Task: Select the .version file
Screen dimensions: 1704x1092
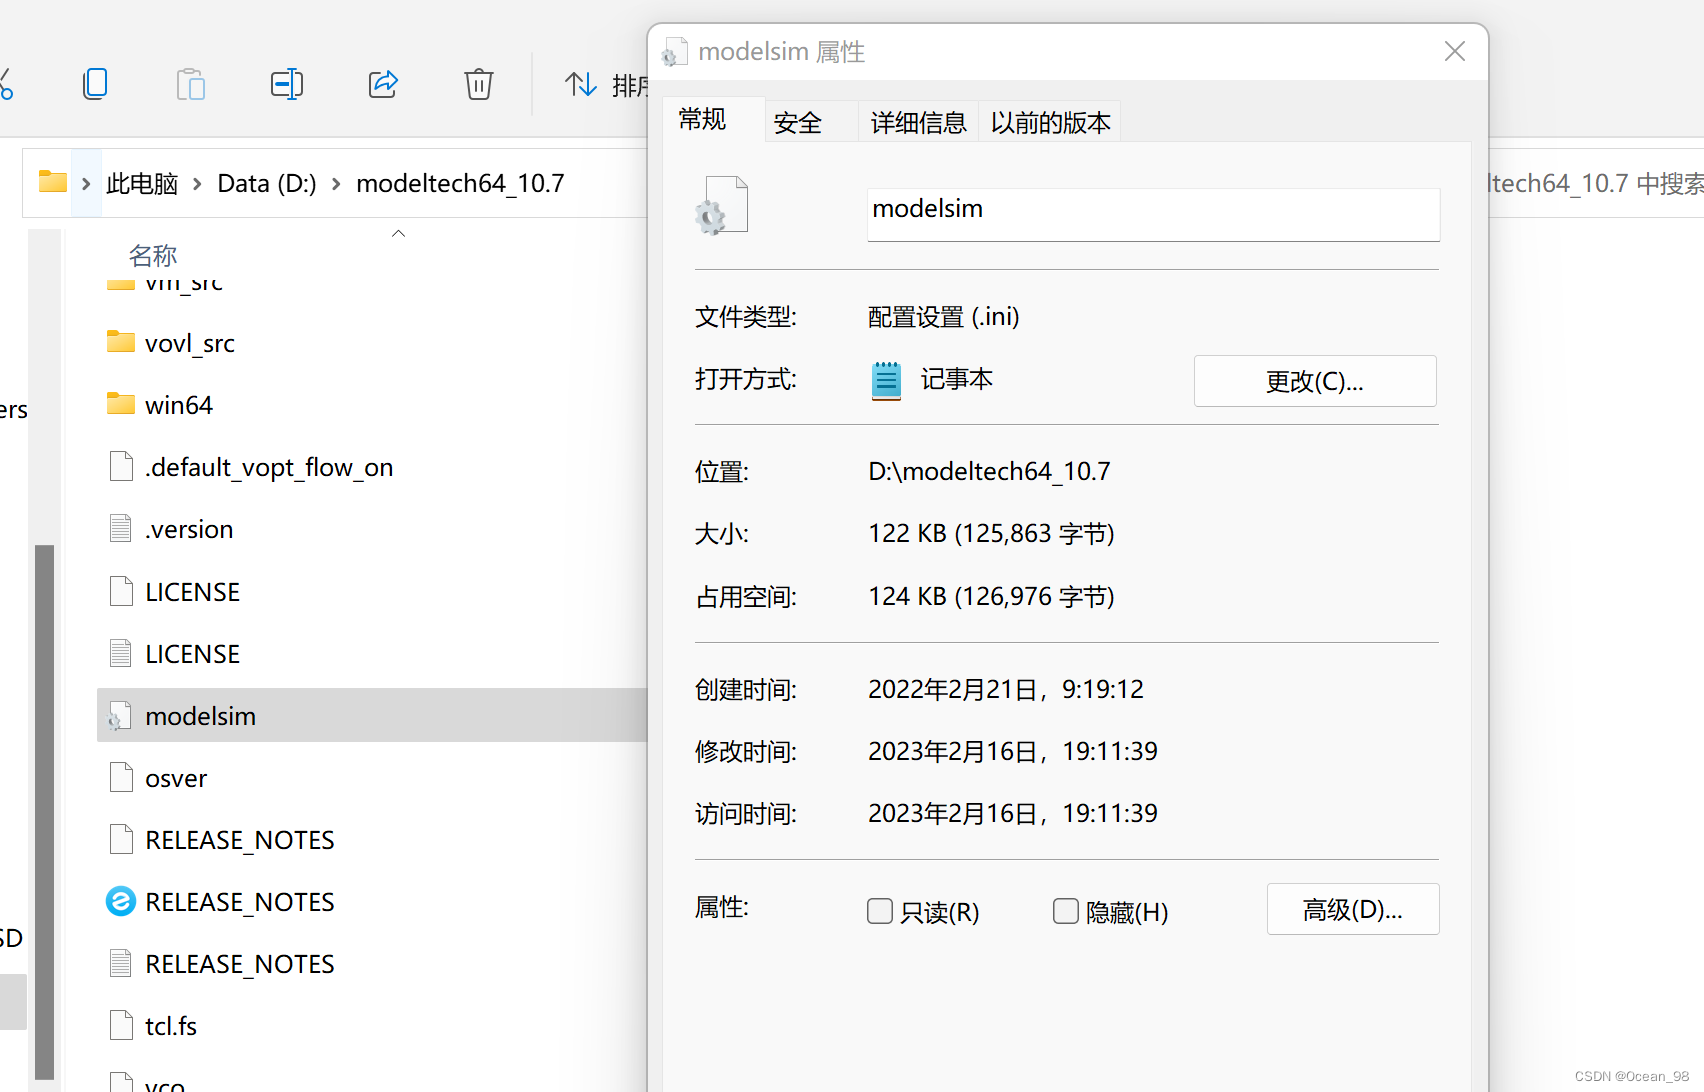Action: 372,529
